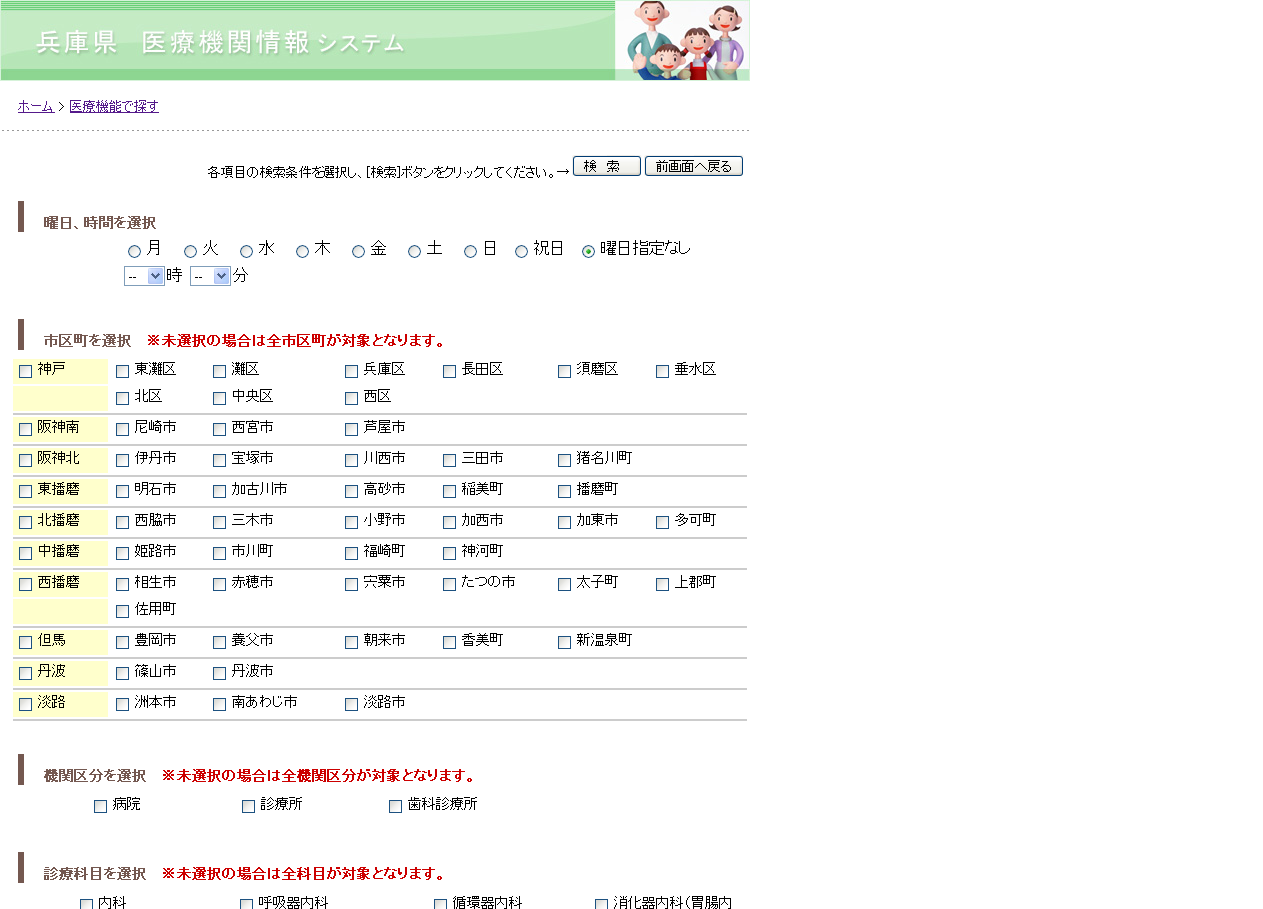Check the 東灘区 checkbox

point(123,372)
